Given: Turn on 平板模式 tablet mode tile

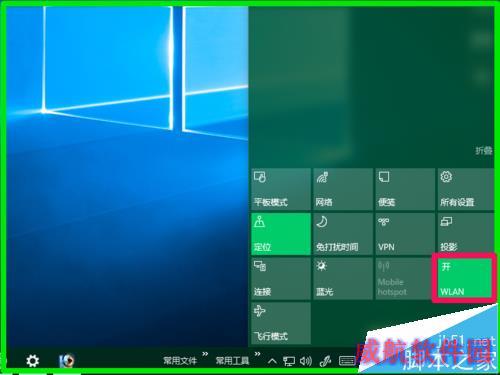Looking at the screenshot, I should click(x=281, y=189).
